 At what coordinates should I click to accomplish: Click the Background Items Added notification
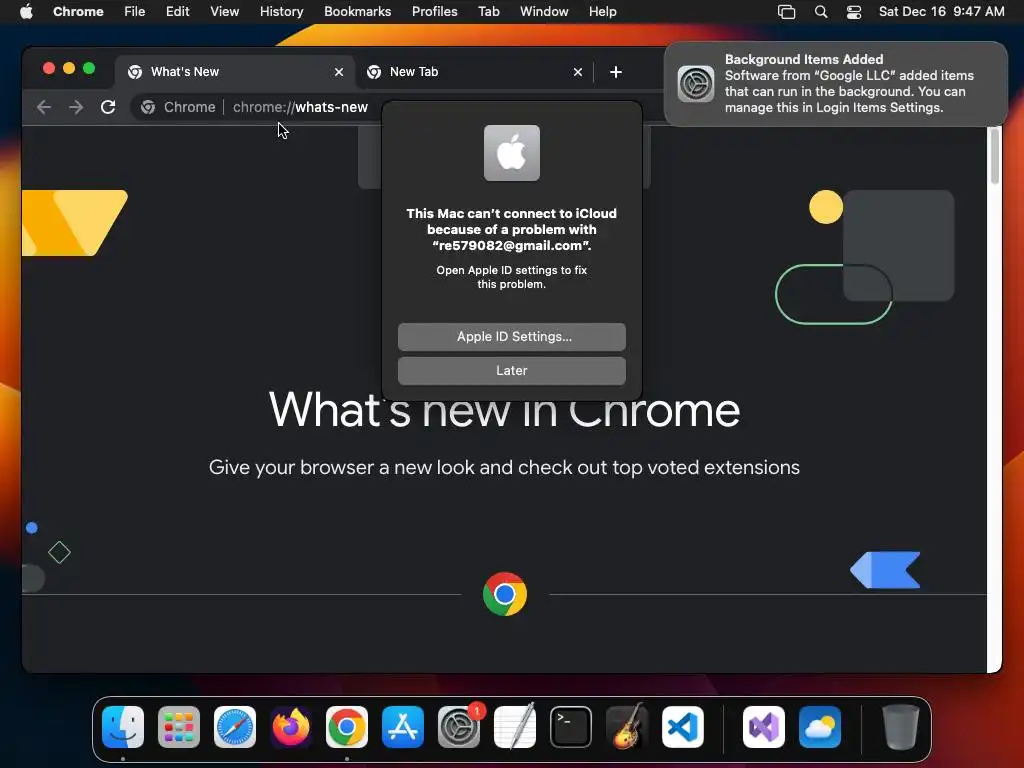pos(836,84)
